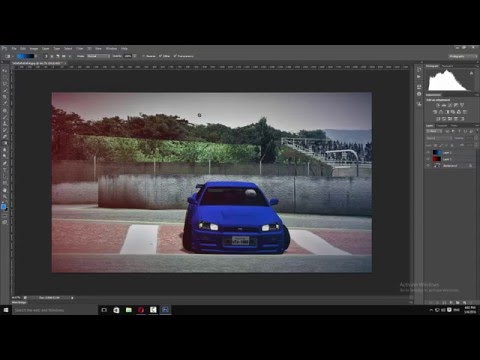This screenshot has height=360, width=480.
Task: Open the Filter menu
Action: pyautogui.click(x=80, y=49)
